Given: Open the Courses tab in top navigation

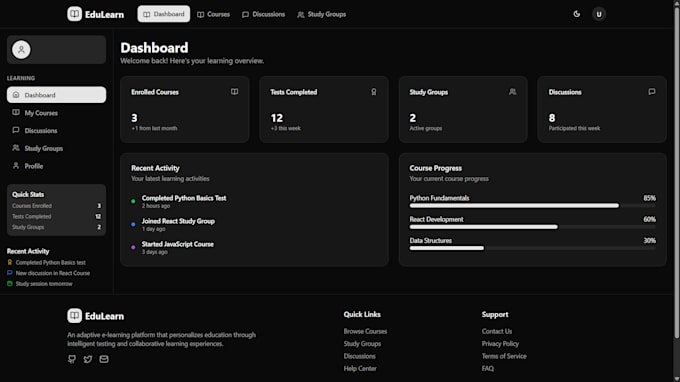Looking at the screenshot, I should [213, 14].
